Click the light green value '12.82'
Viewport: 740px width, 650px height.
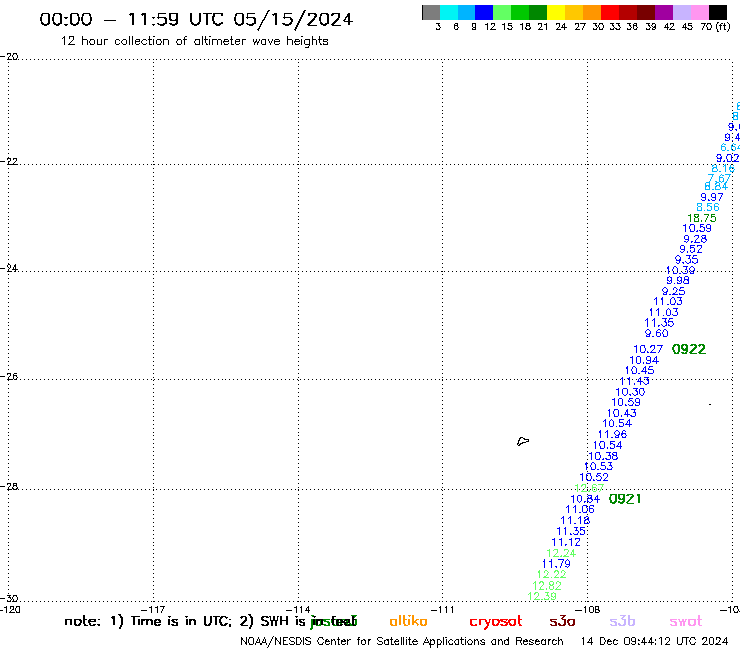tap(547, 586)
